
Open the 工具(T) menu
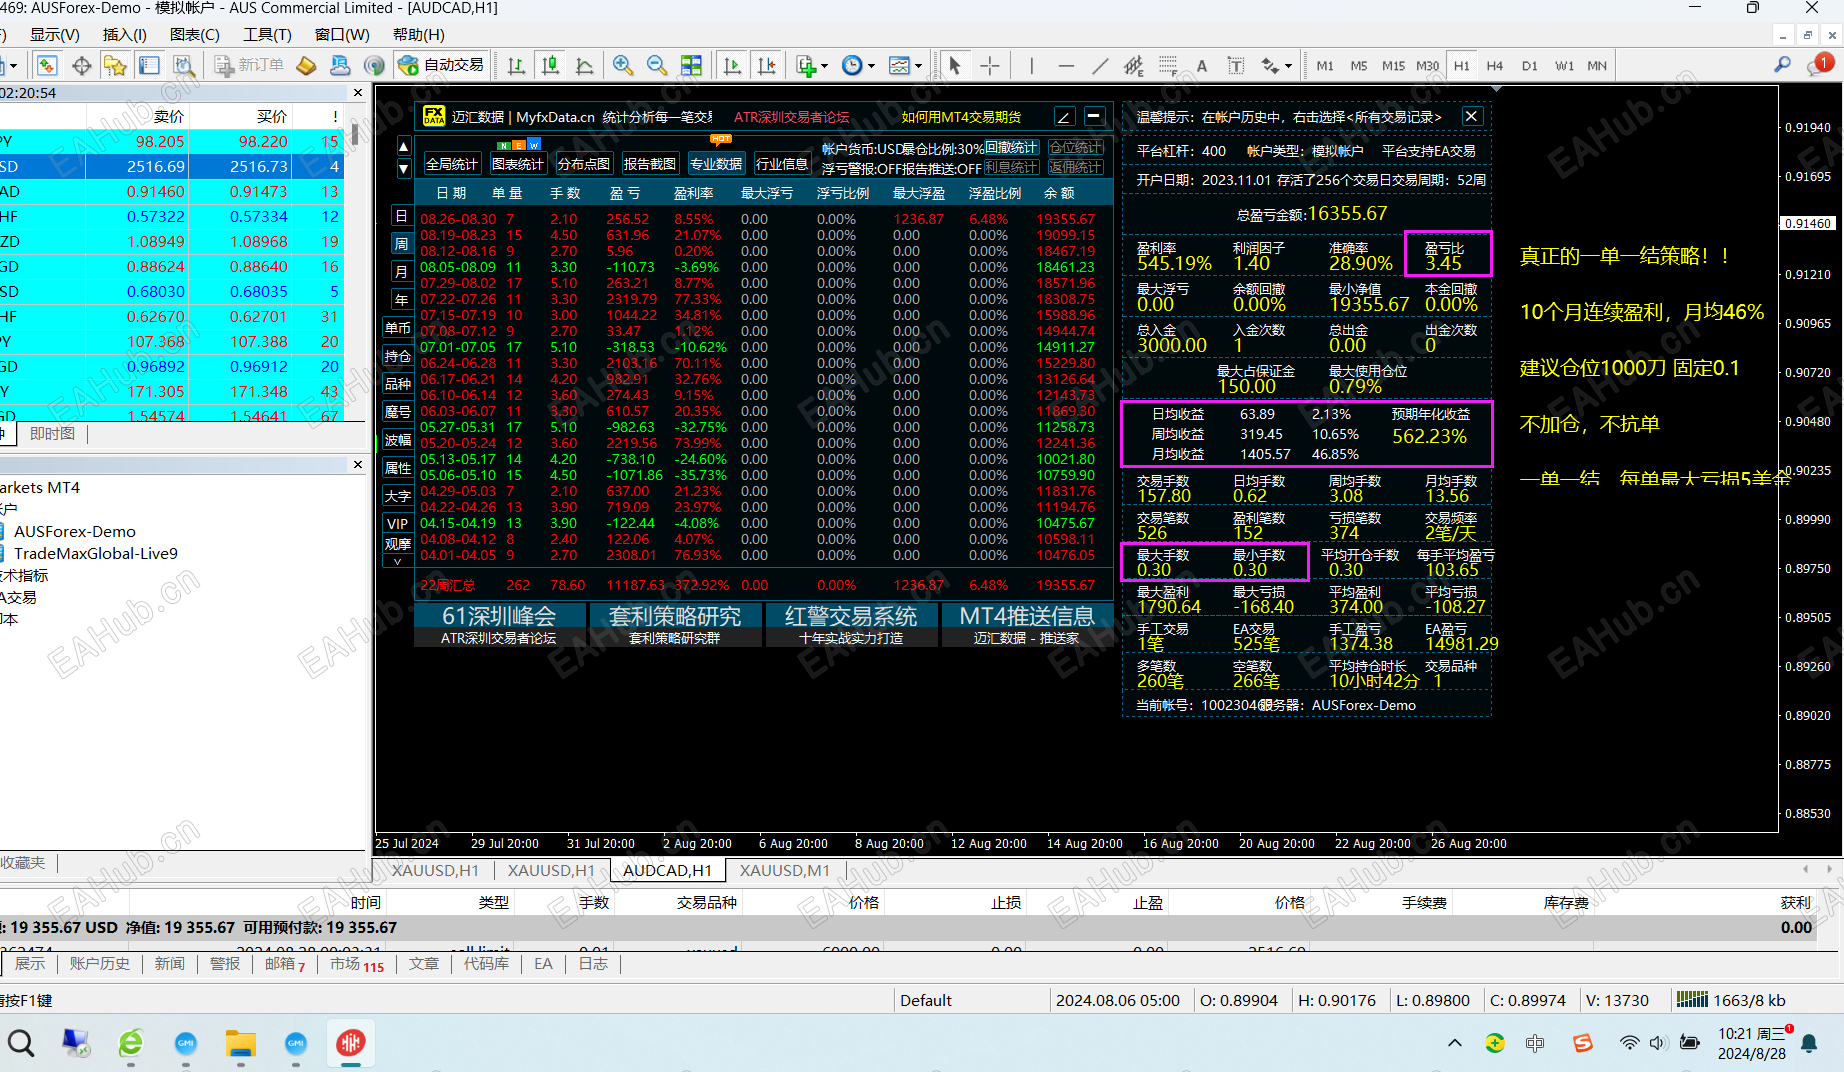[x=267, y=35]
